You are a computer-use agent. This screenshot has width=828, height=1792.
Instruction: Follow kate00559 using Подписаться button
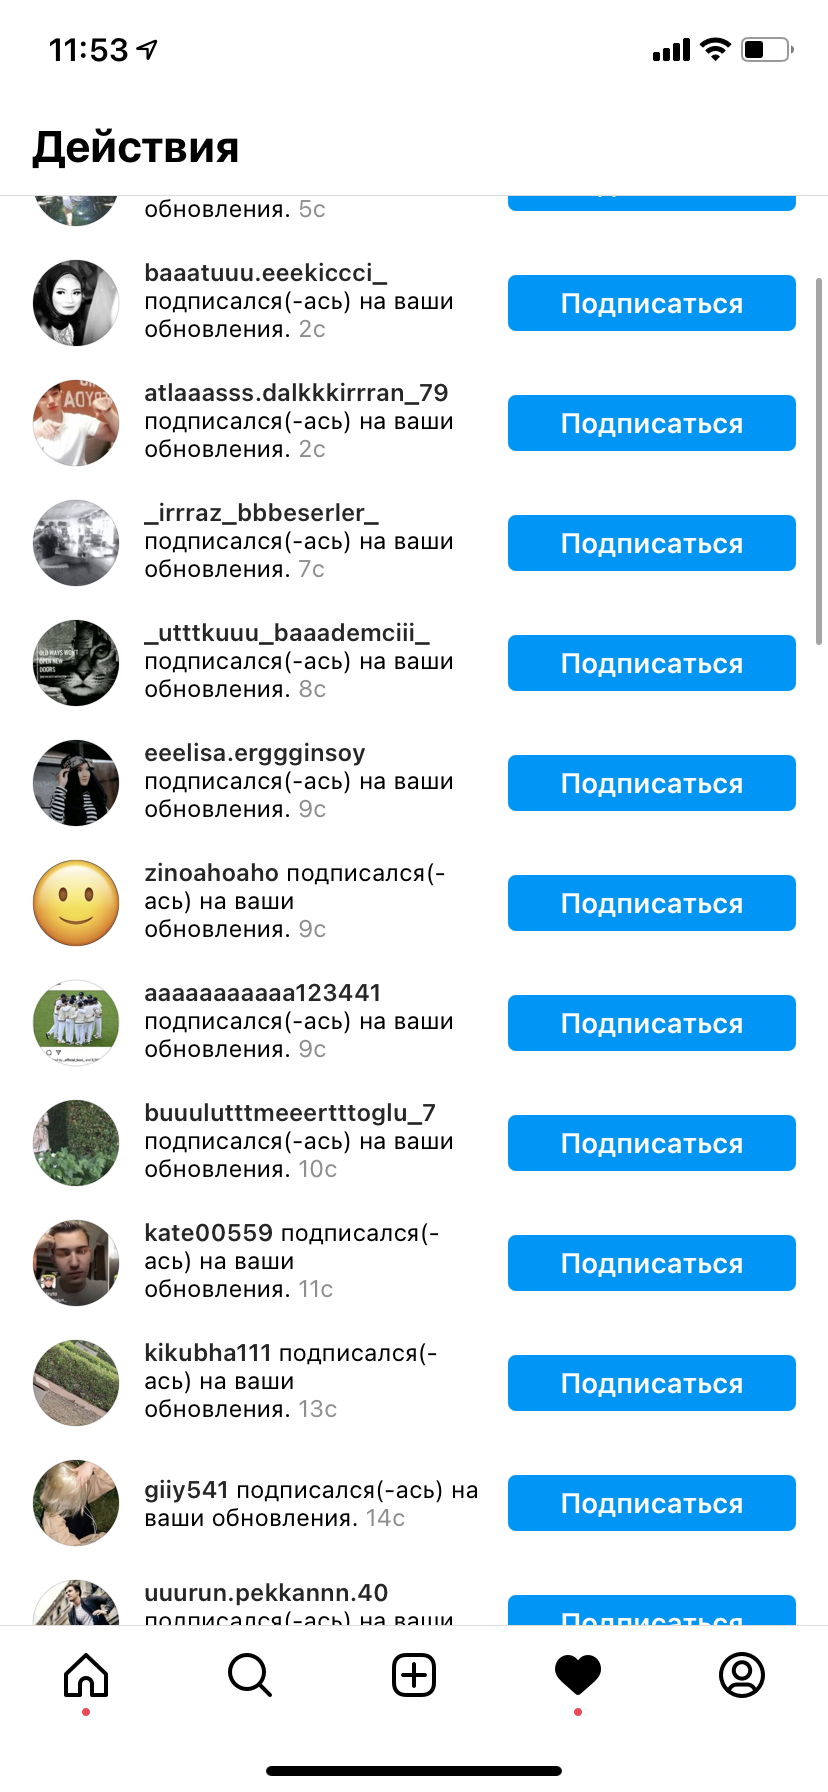(652, 1263)
